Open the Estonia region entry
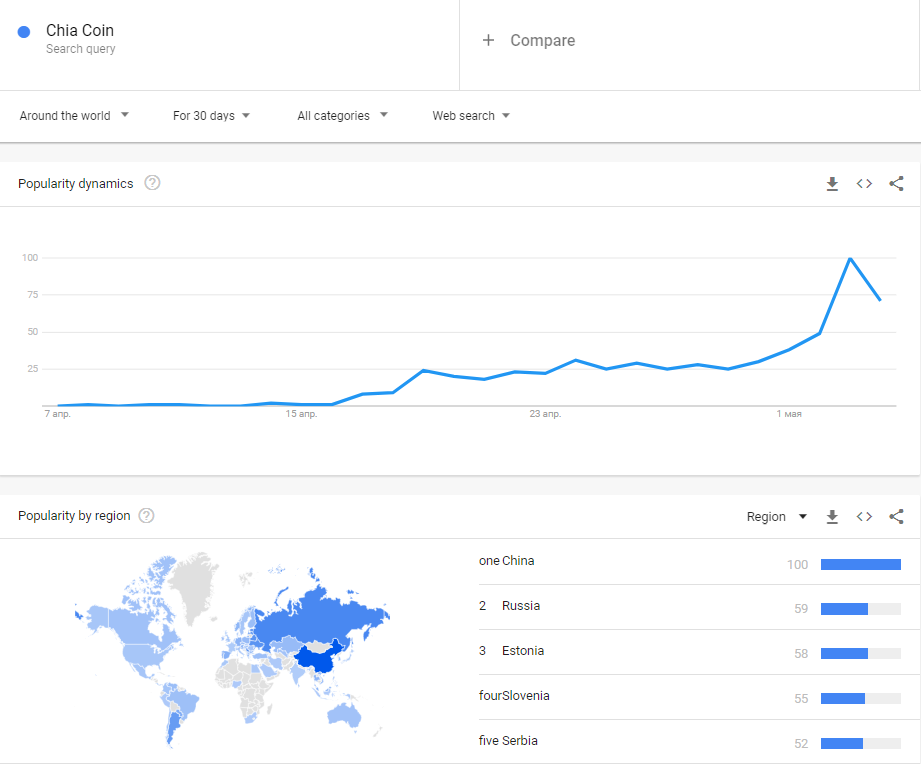921x764 pixels. point(523,651)
